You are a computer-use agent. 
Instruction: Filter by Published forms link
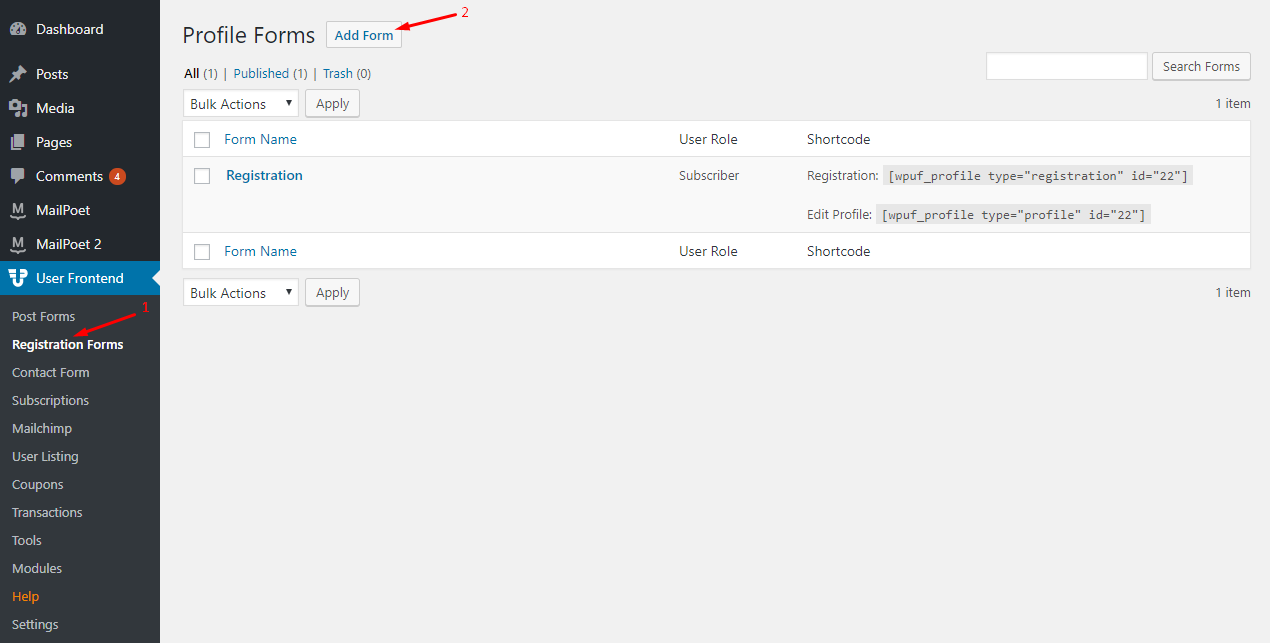[x=261, y=73]
